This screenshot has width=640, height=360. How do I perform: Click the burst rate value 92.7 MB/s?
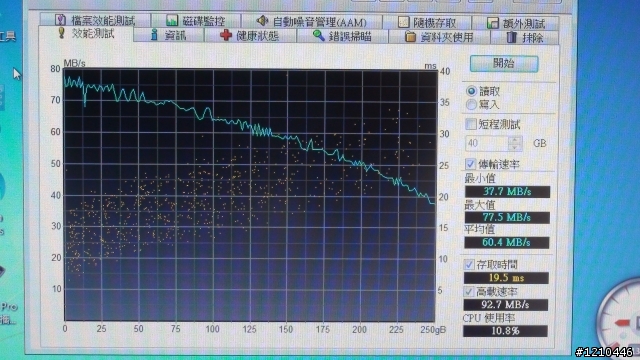(505, 304)
